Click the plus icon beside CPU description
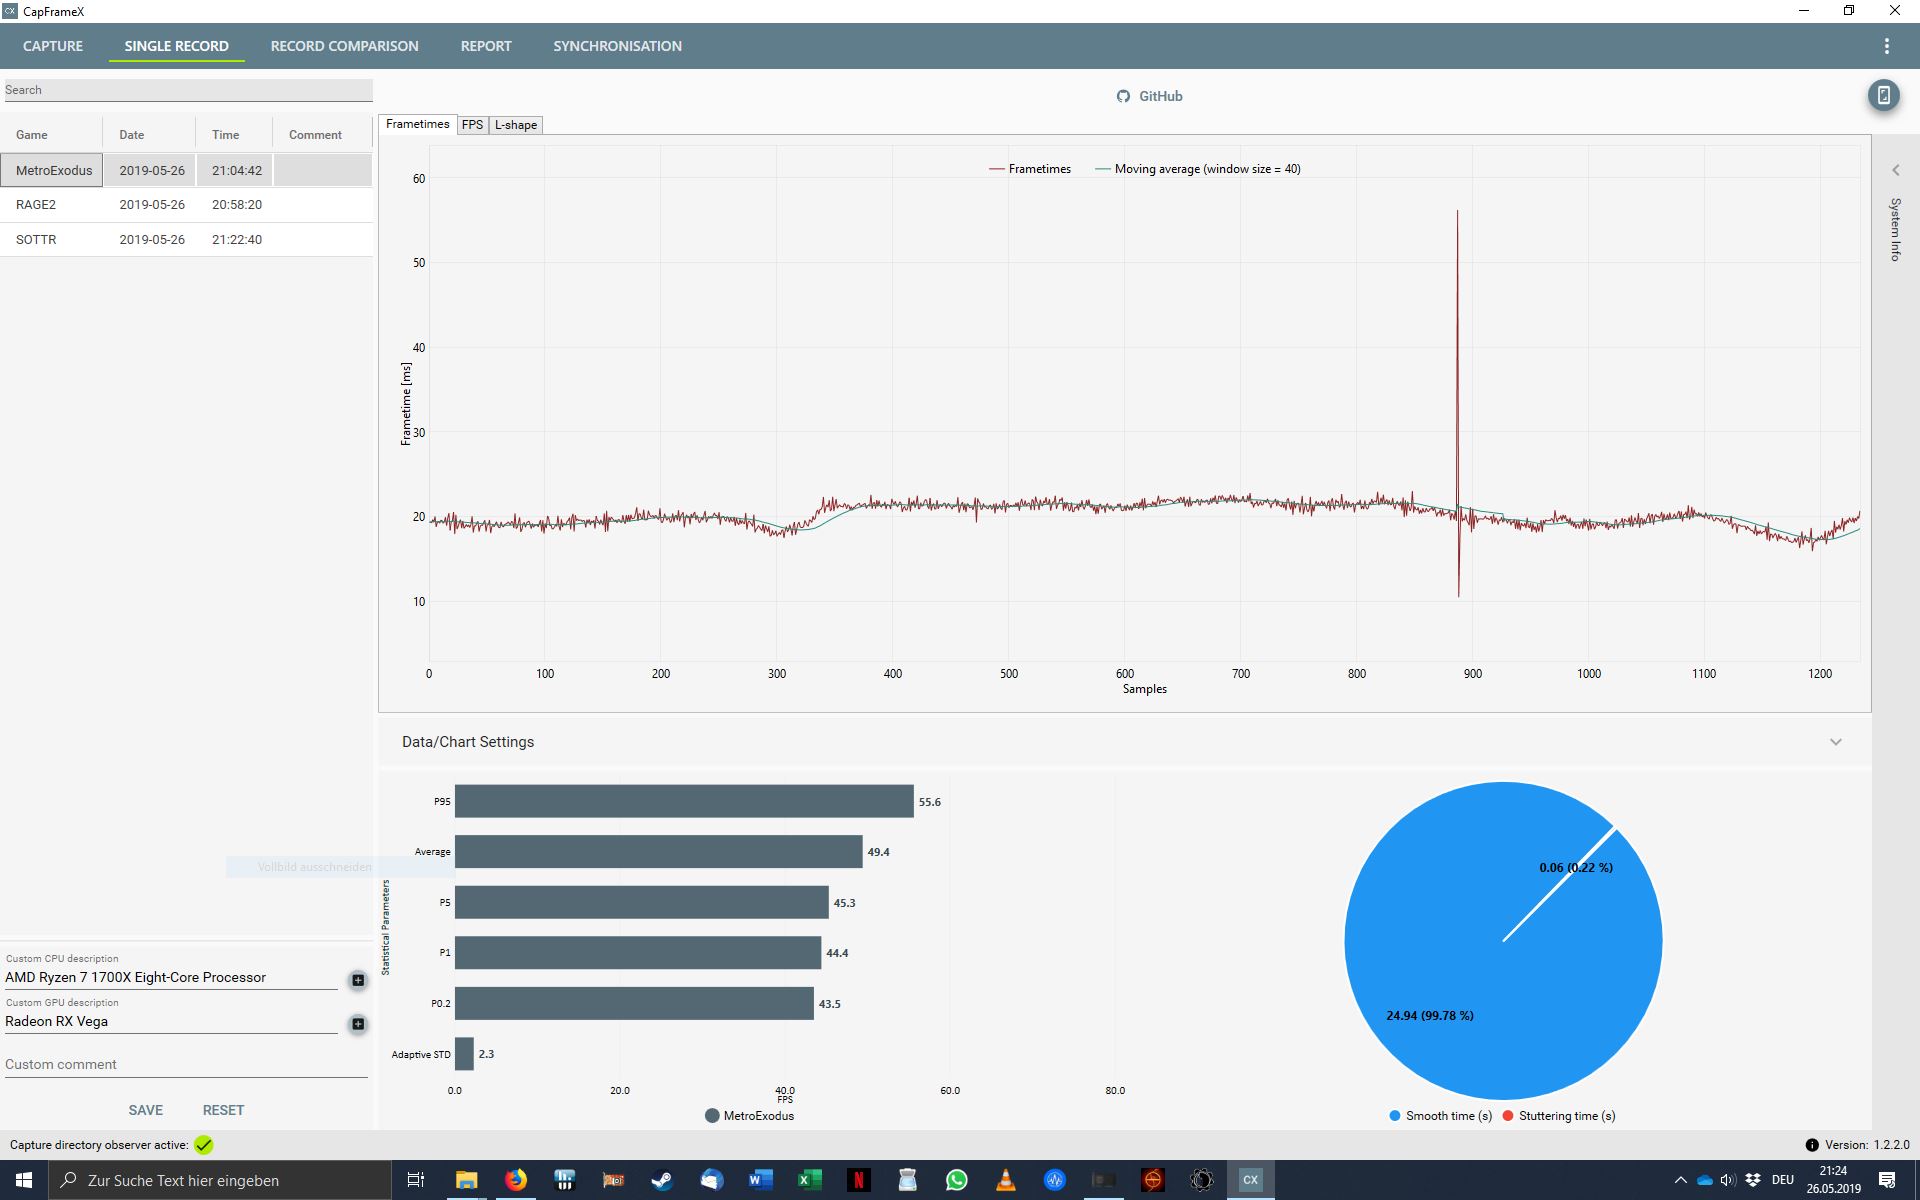The width and height of the screenshot is (1920, 1200). [x=358, y=980]
